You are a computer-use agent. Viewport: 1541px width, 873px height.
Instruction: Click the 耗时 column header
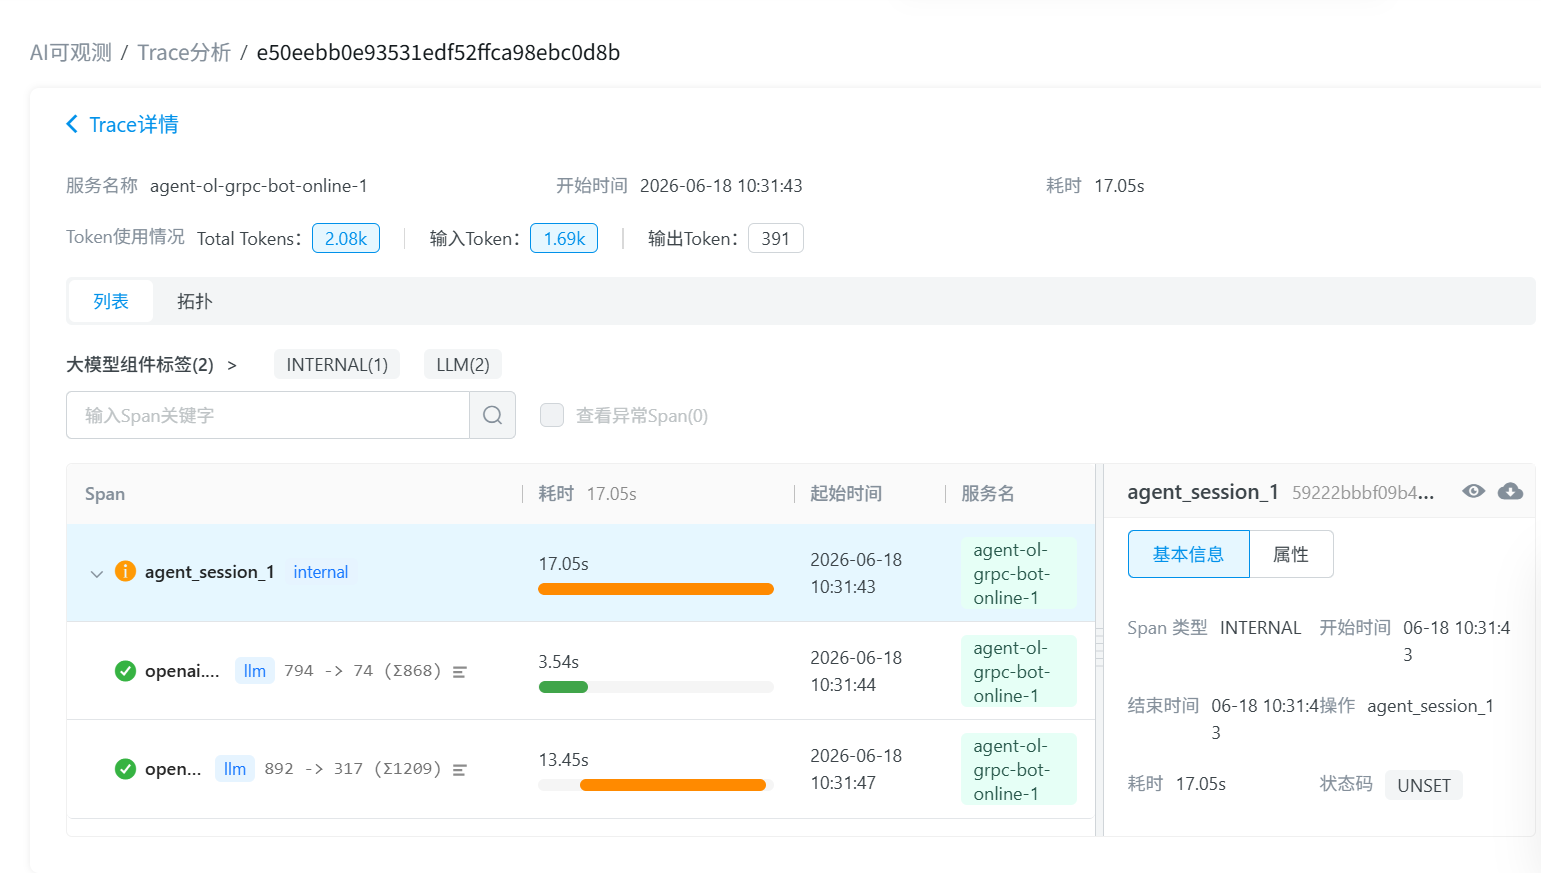556,493
